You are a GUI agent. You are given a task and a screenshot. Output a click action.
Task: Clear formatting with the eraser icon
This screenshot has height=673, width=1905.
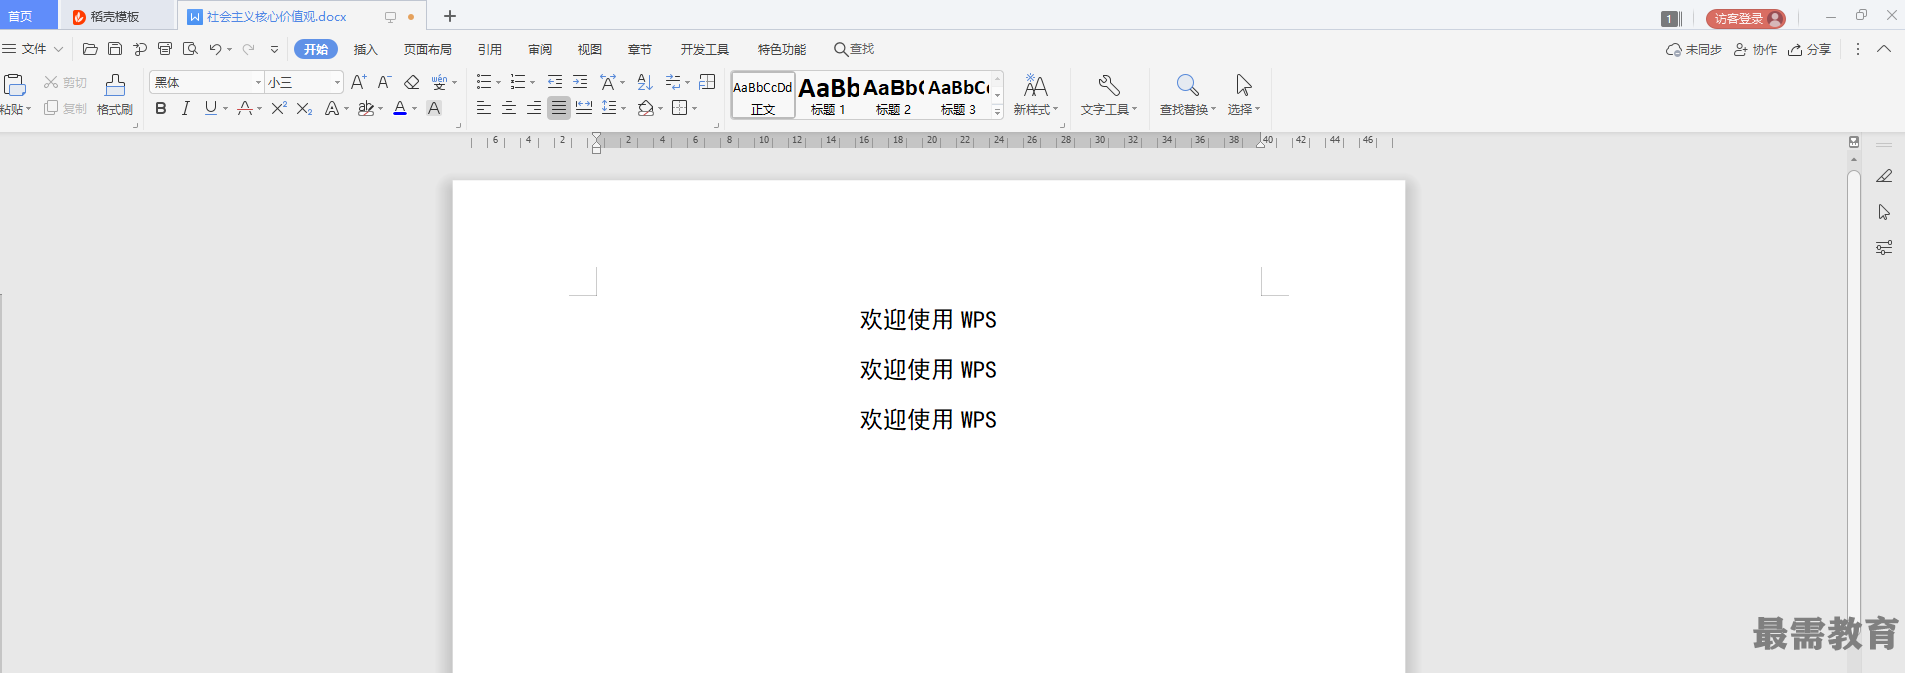coord(411,82)
